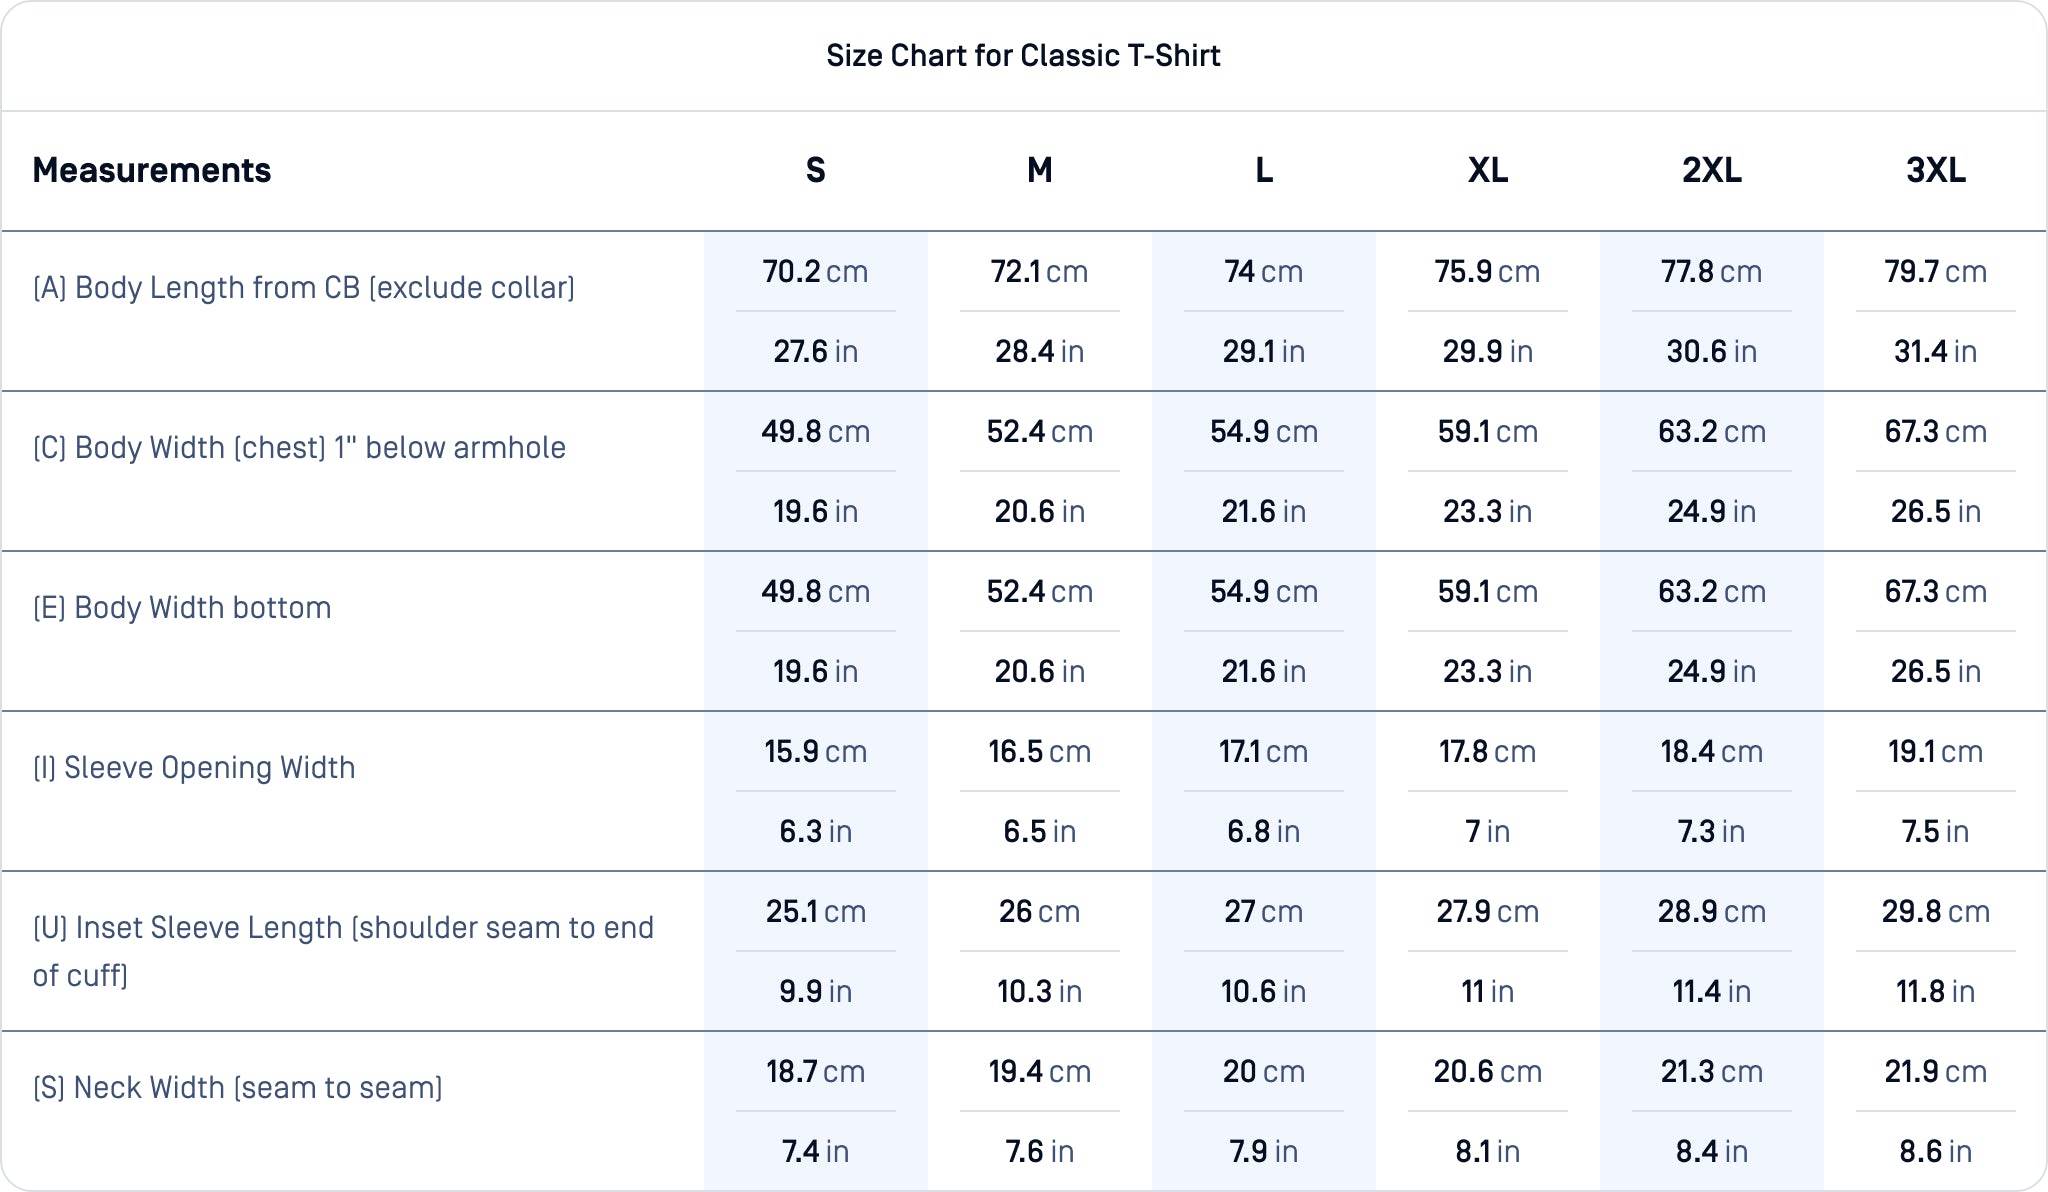Select the Measurements column header

152,171
